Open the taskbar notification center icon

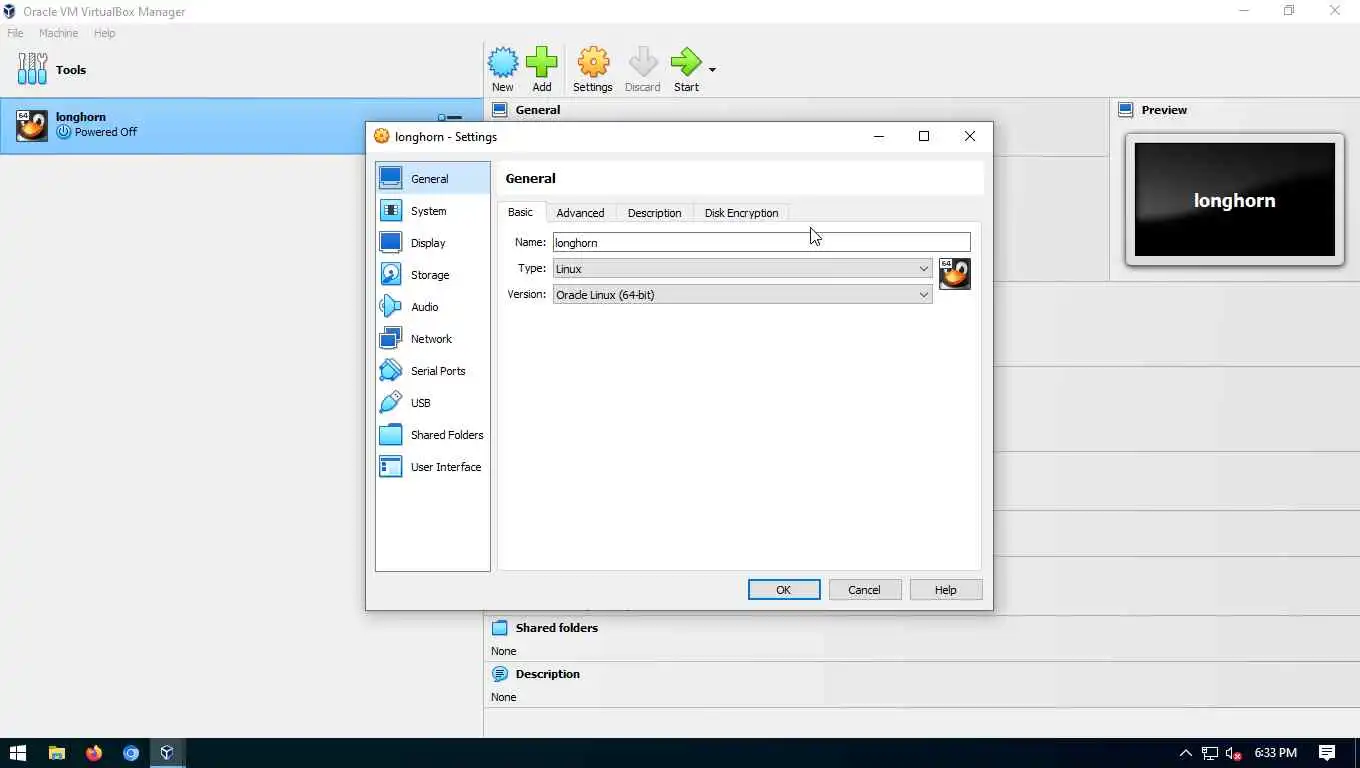pos(1327,753)
